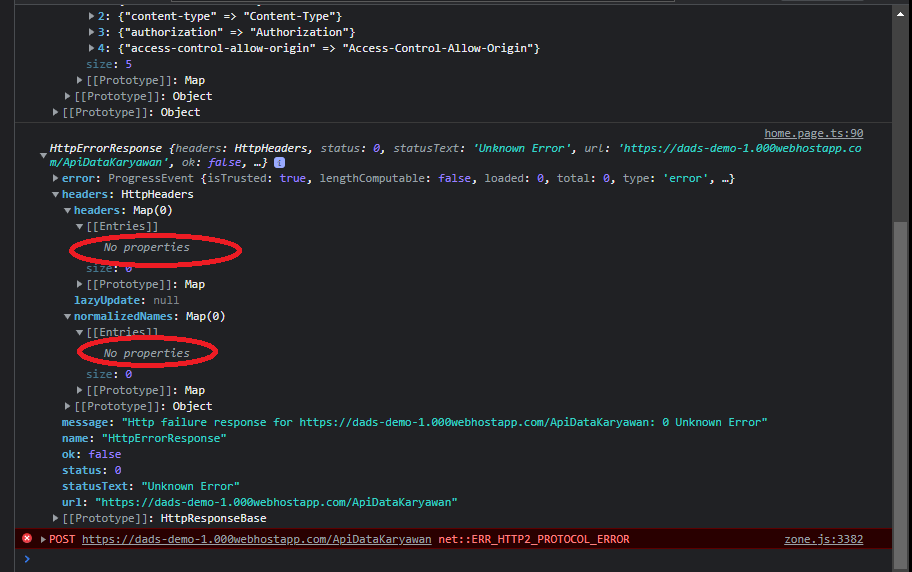Expand the error: ProgressEvent entry

pos(55,178)
